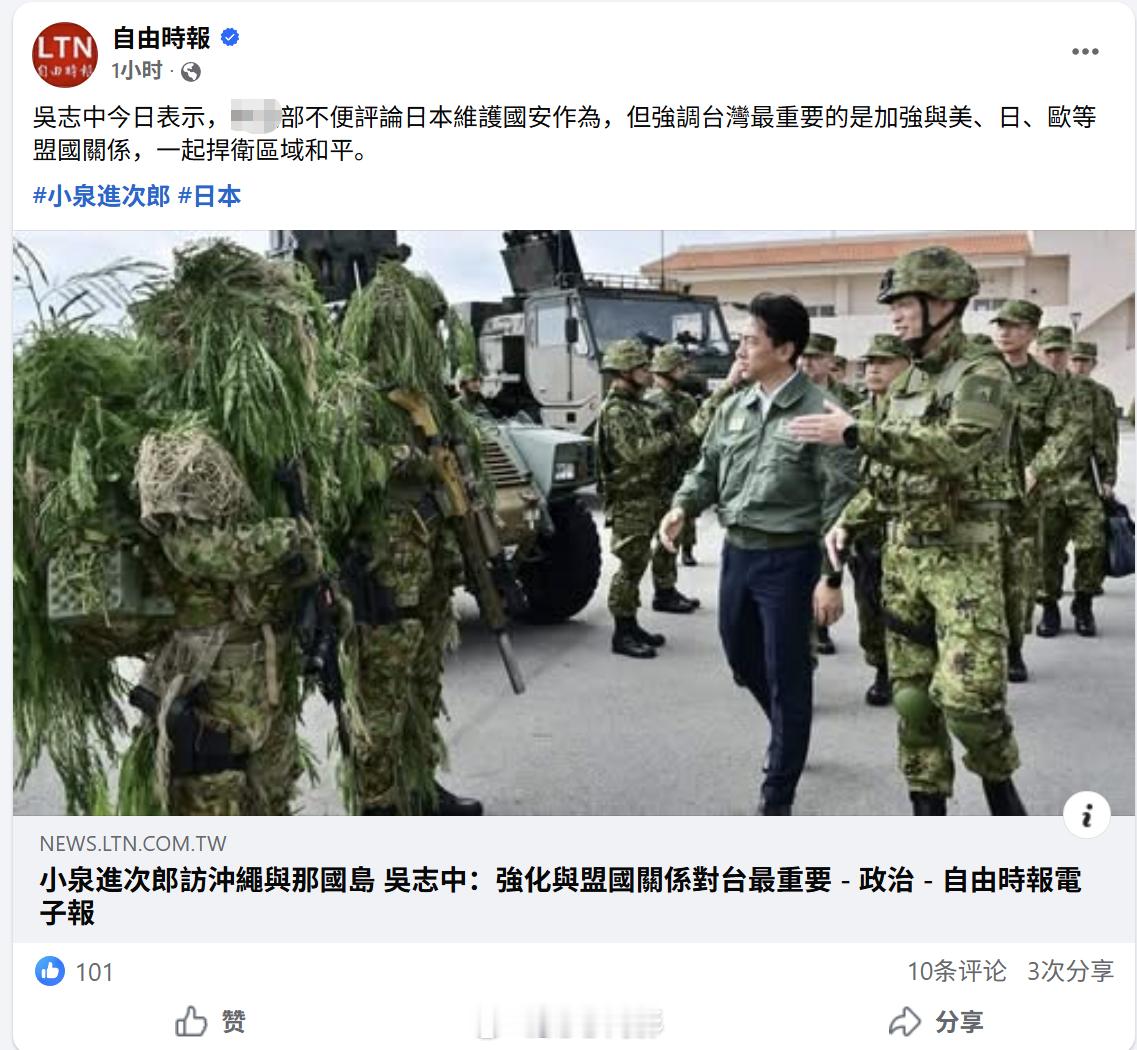Open hashtag #小泉進次郎
Image resolution: width=1137 pixels, height=1050 pixels.
[102, 196]
